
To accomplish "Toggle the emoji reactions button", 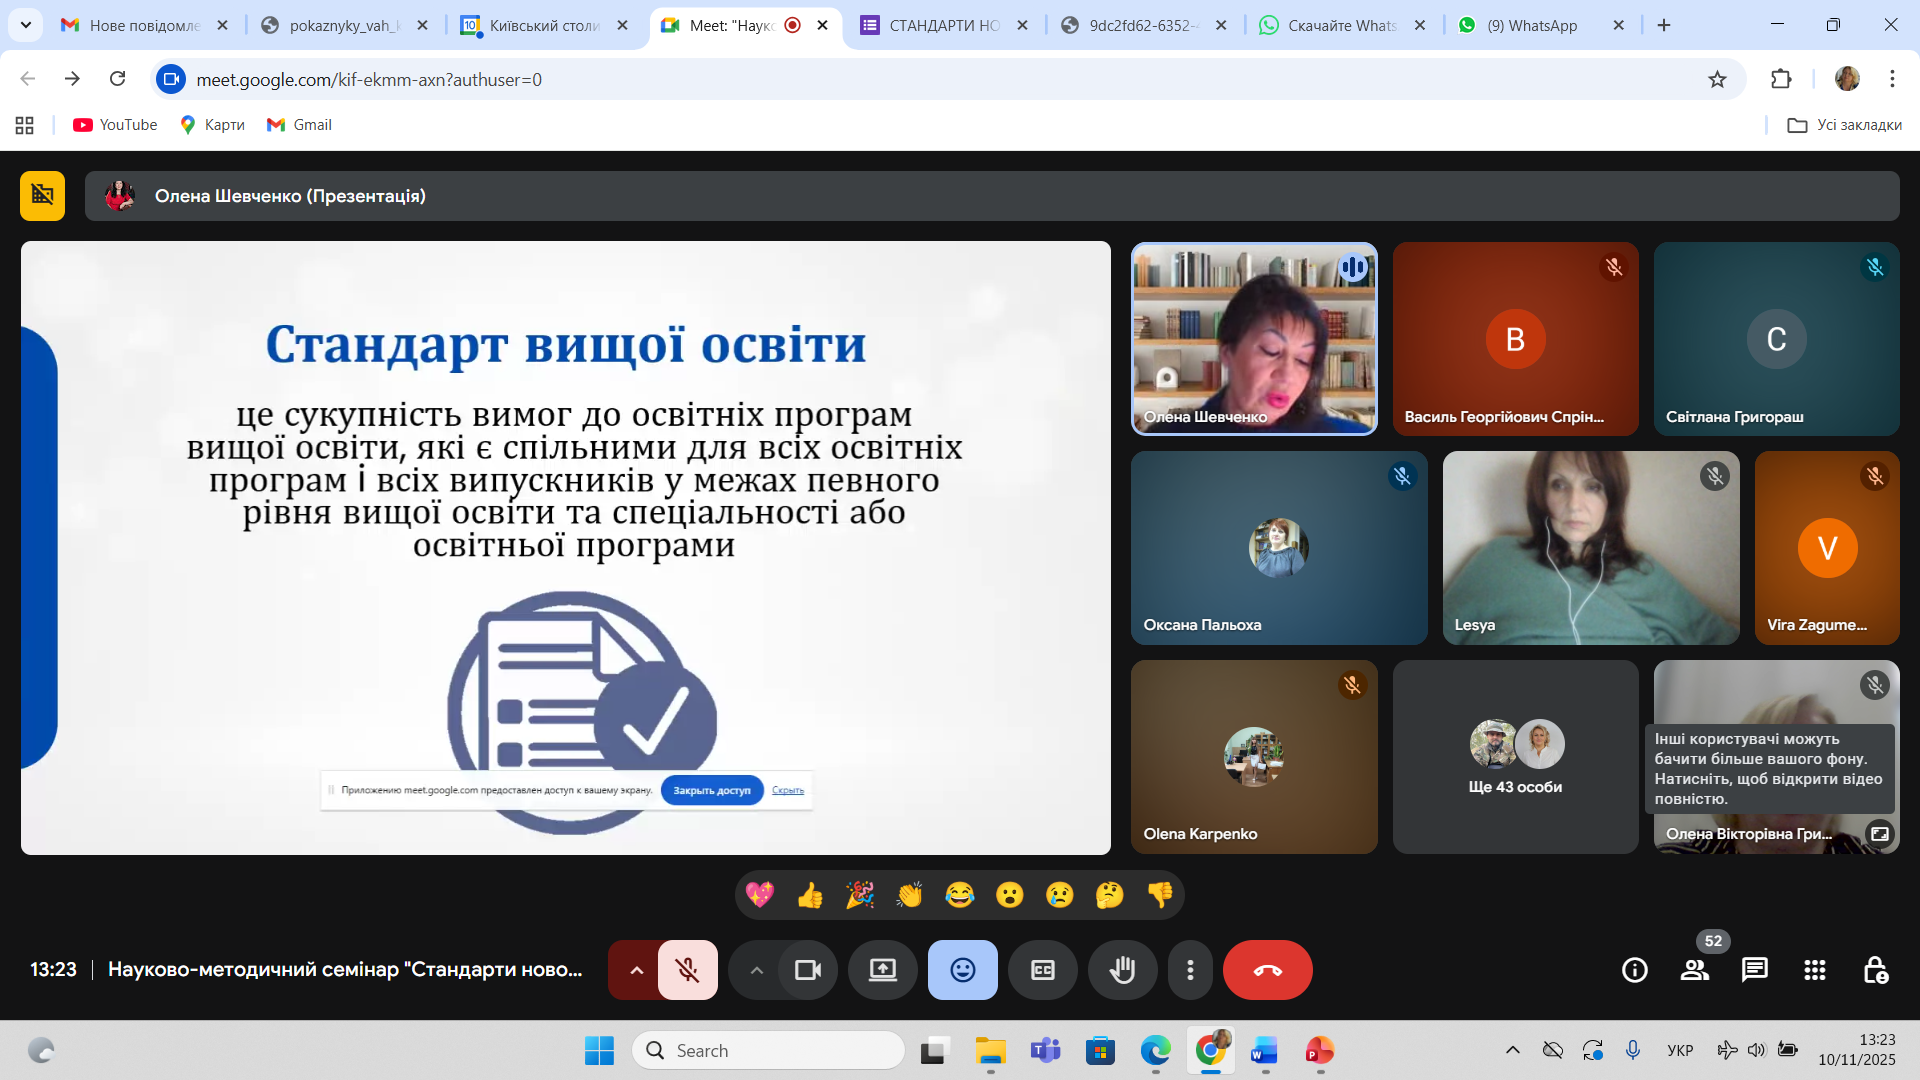I will (962, 970).
